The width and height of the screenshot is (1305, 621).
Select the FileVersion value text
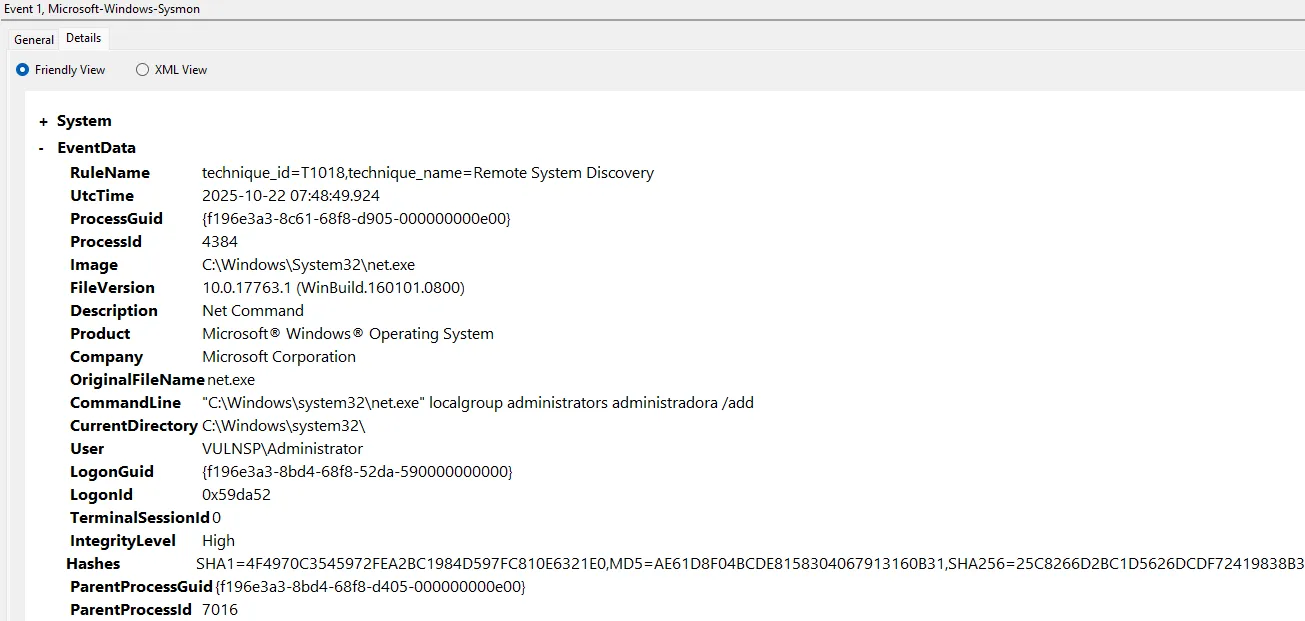[x=333, y=288]
